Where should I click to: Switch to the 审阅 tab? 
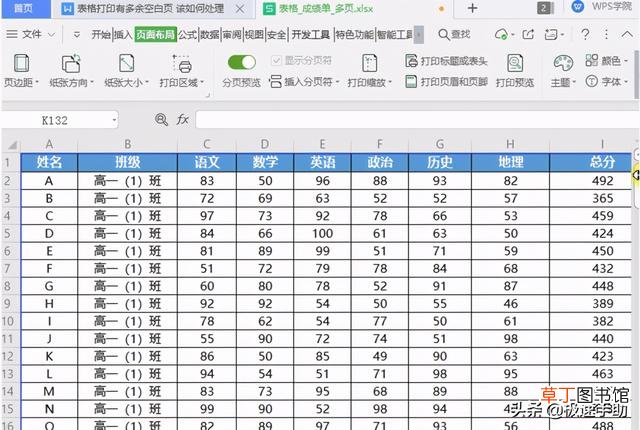[232, 35]
